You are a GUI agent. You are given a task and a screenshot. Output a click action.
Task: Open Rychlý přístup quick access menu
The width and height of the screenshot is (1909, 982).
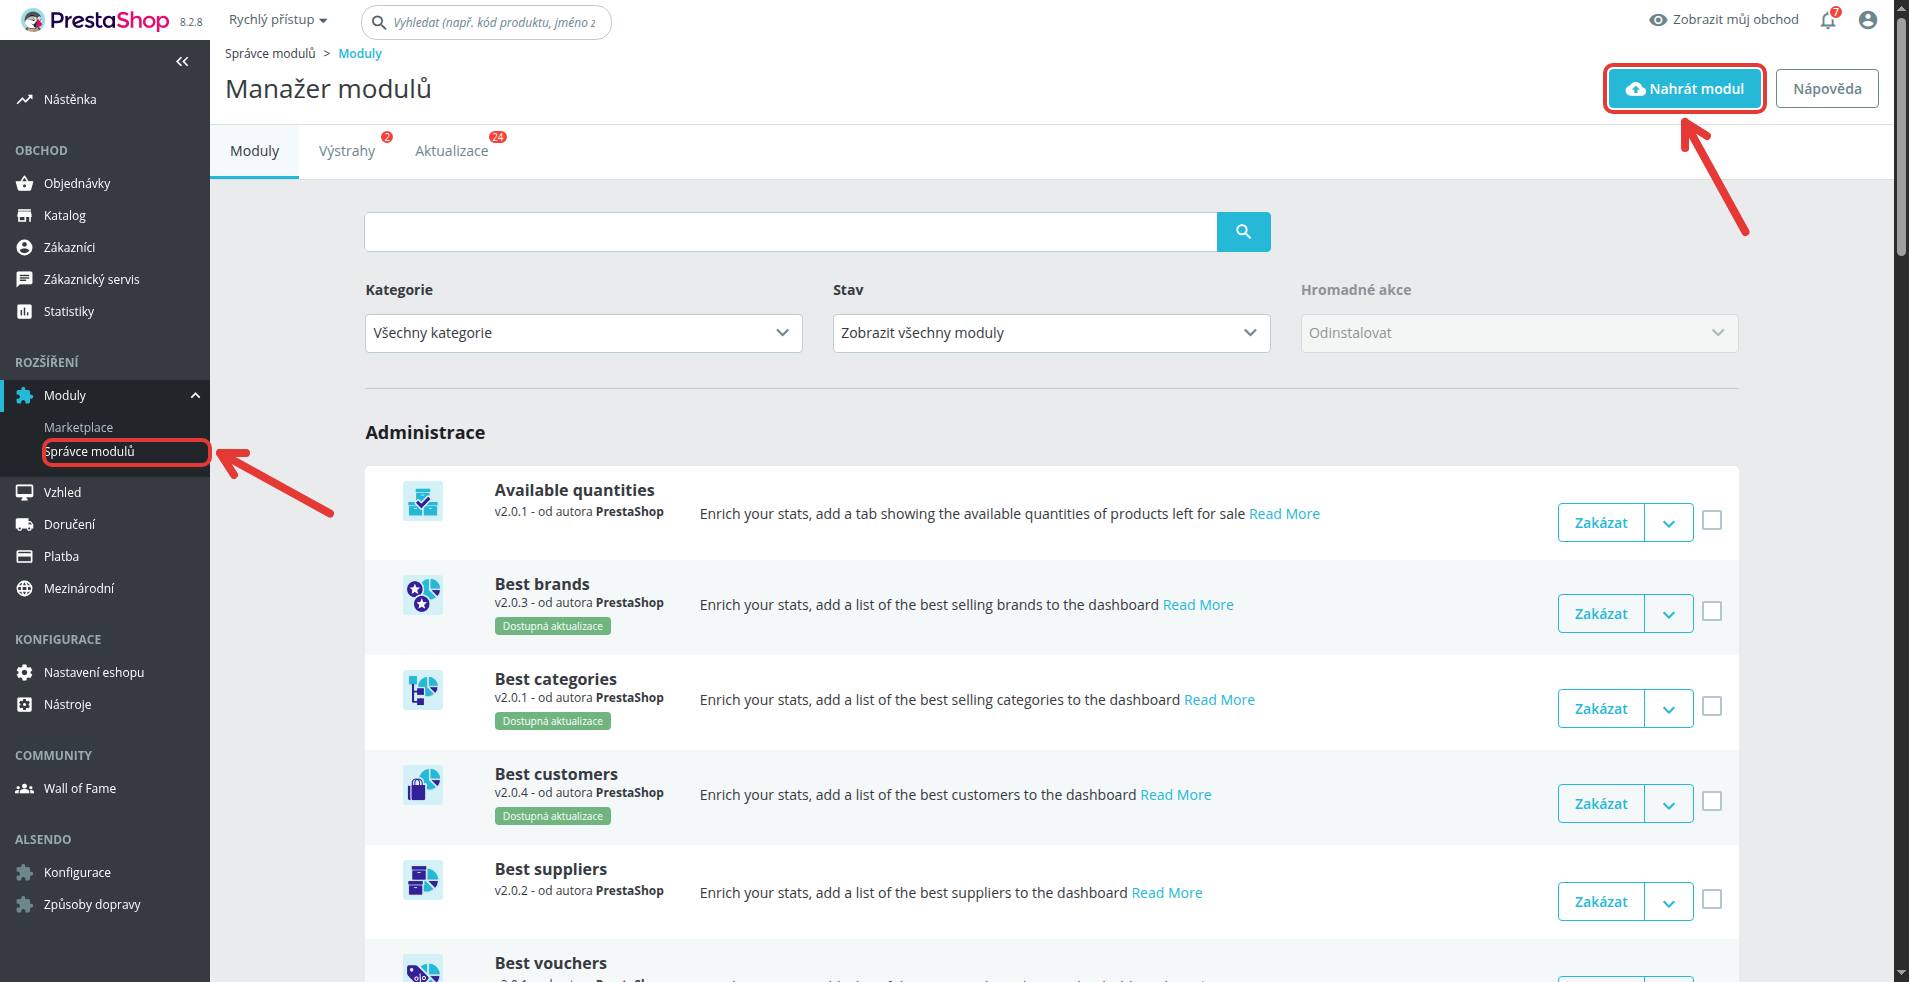(278, 20)
